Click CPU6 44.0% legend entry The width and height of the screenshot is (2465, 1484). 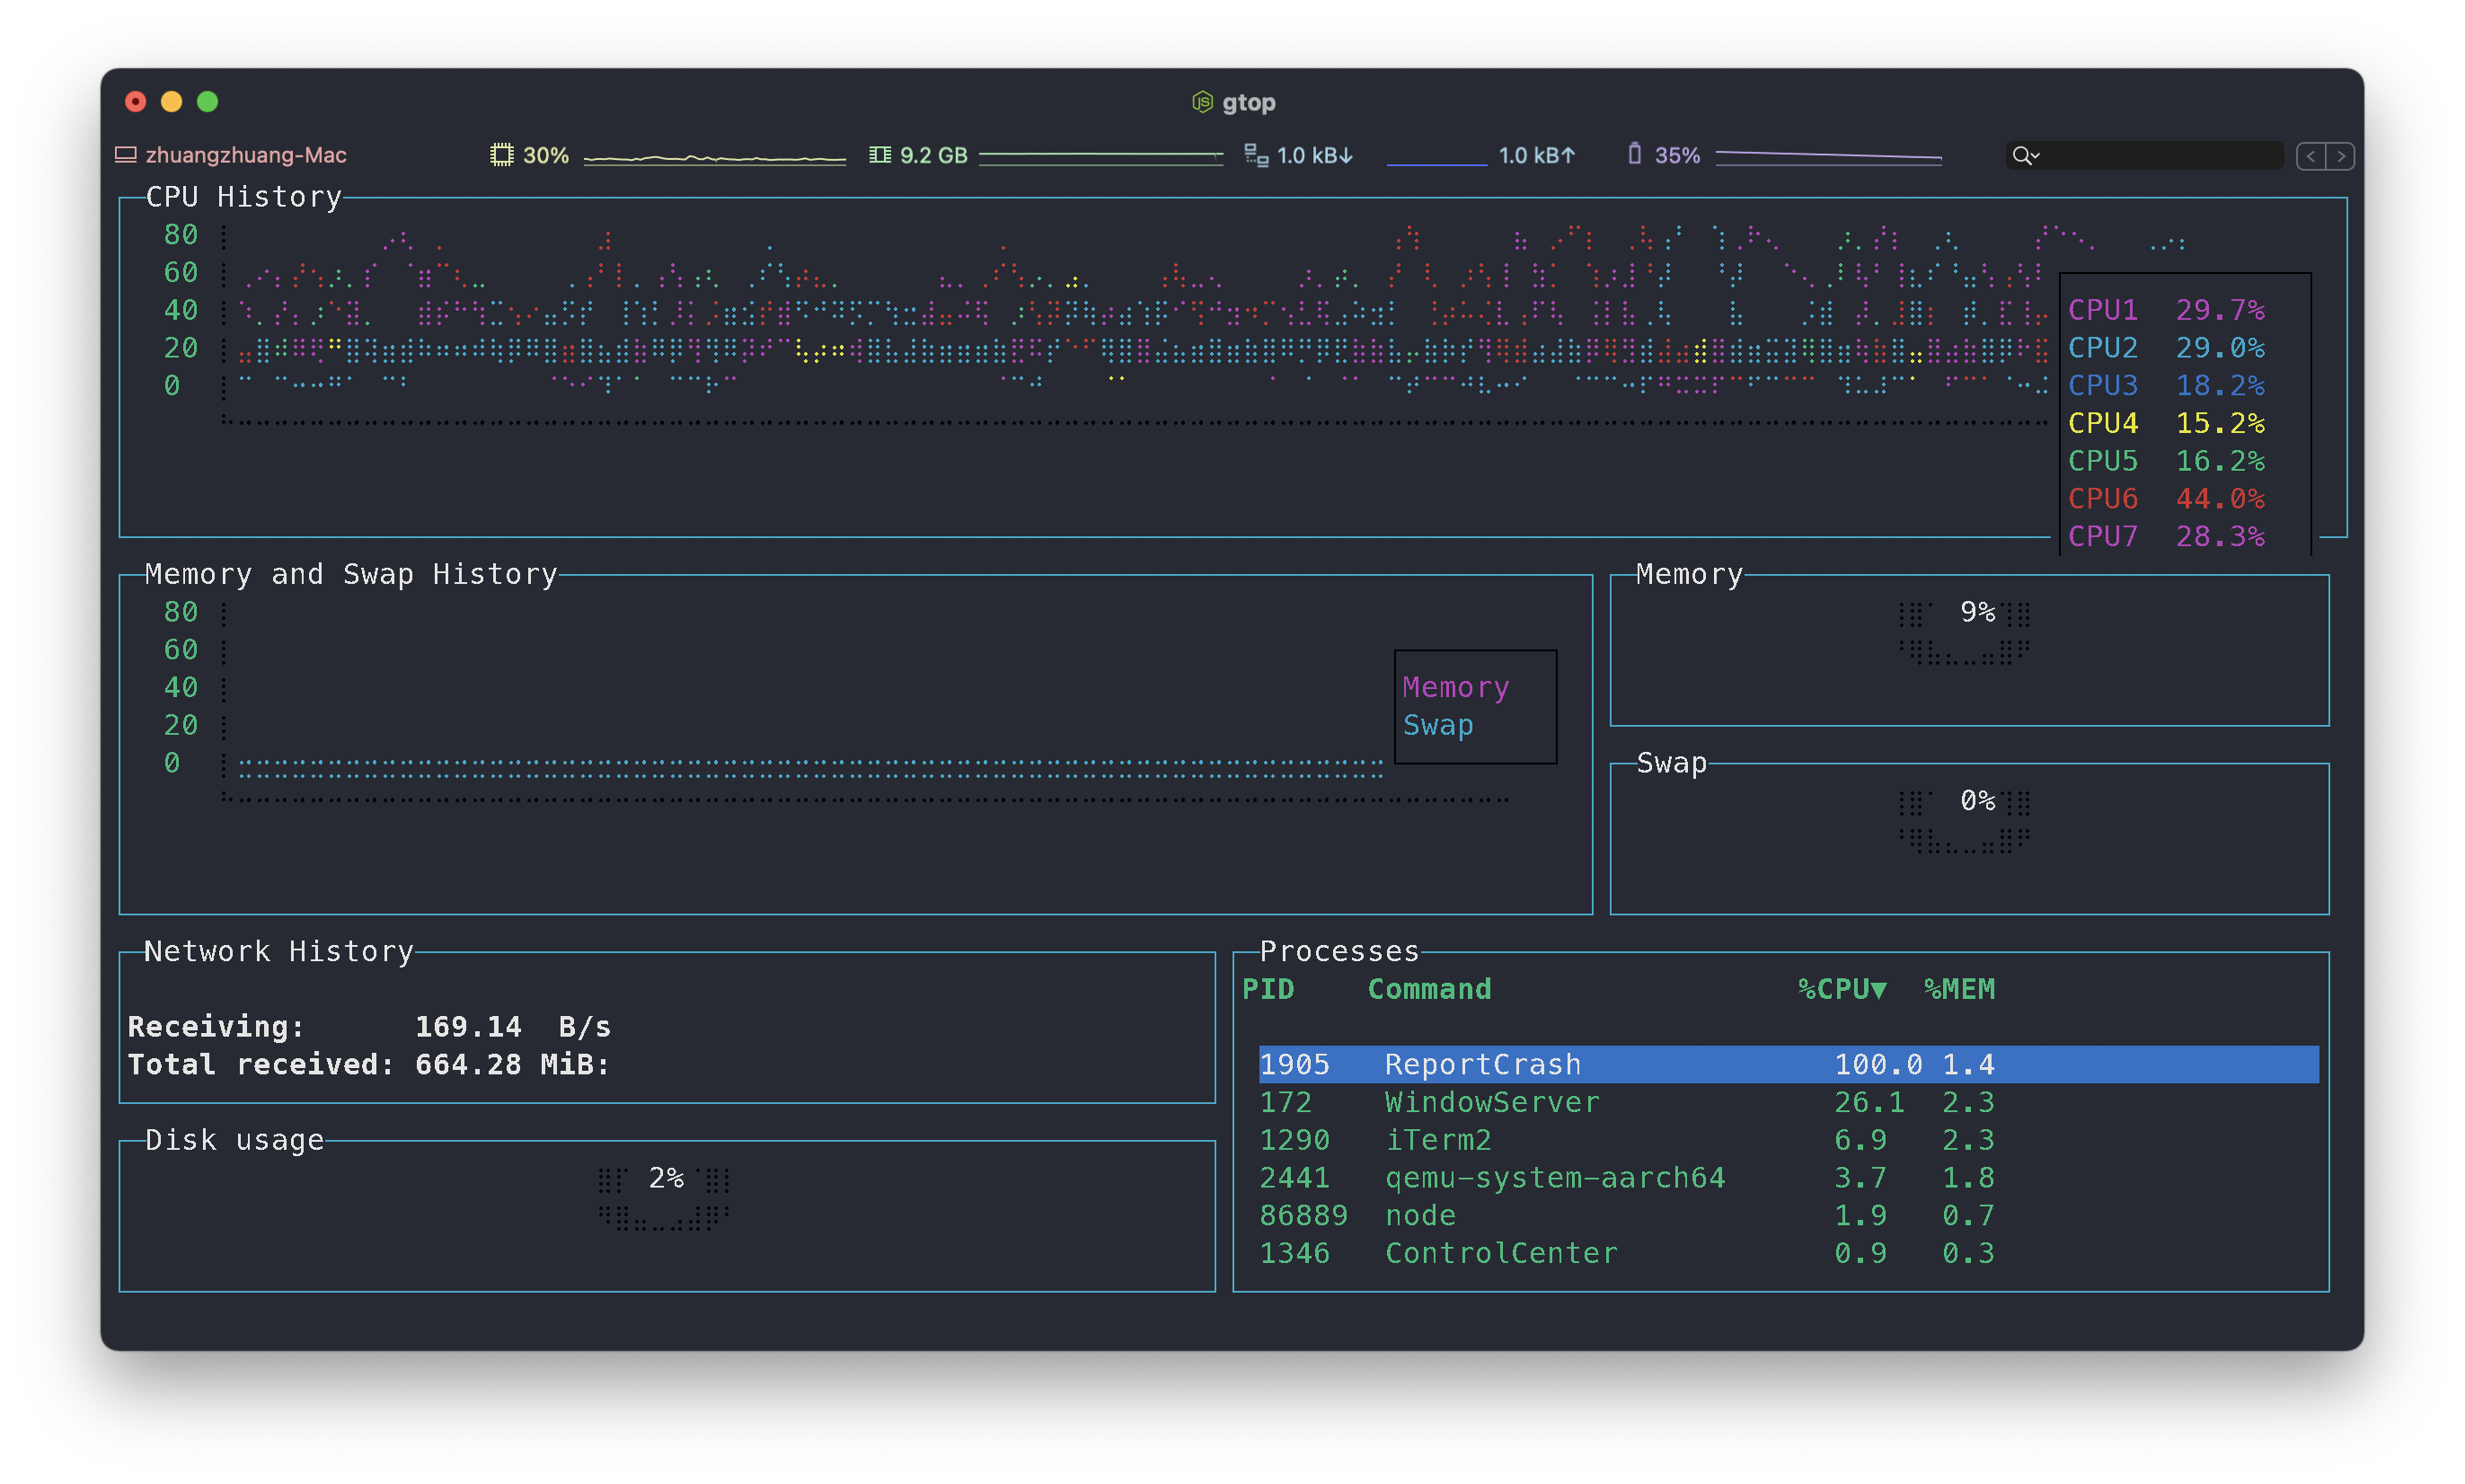[x=2166, y=498]
